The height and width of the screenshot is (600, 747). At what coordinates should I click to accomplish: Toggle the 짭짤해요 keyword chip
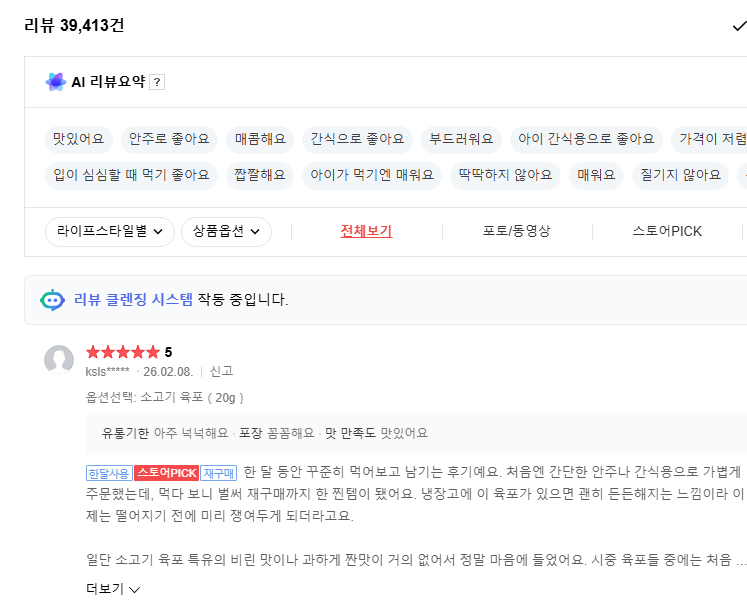click(x=260, y=175)
